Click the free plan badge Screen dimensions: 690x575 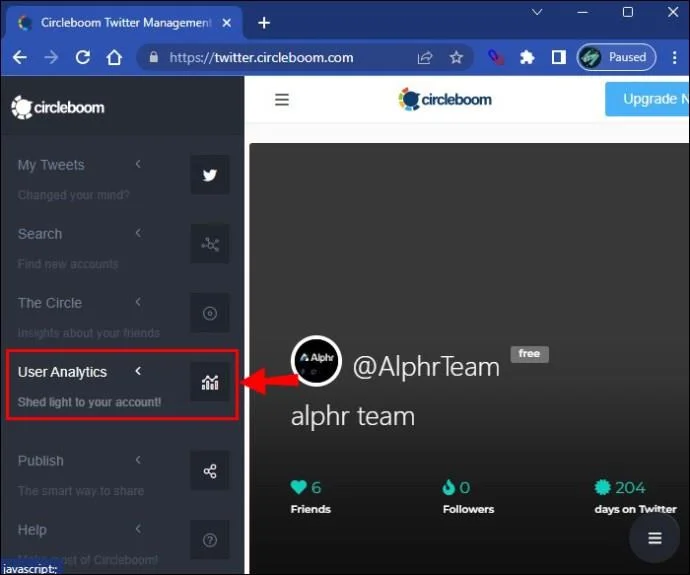pos(529,354)
